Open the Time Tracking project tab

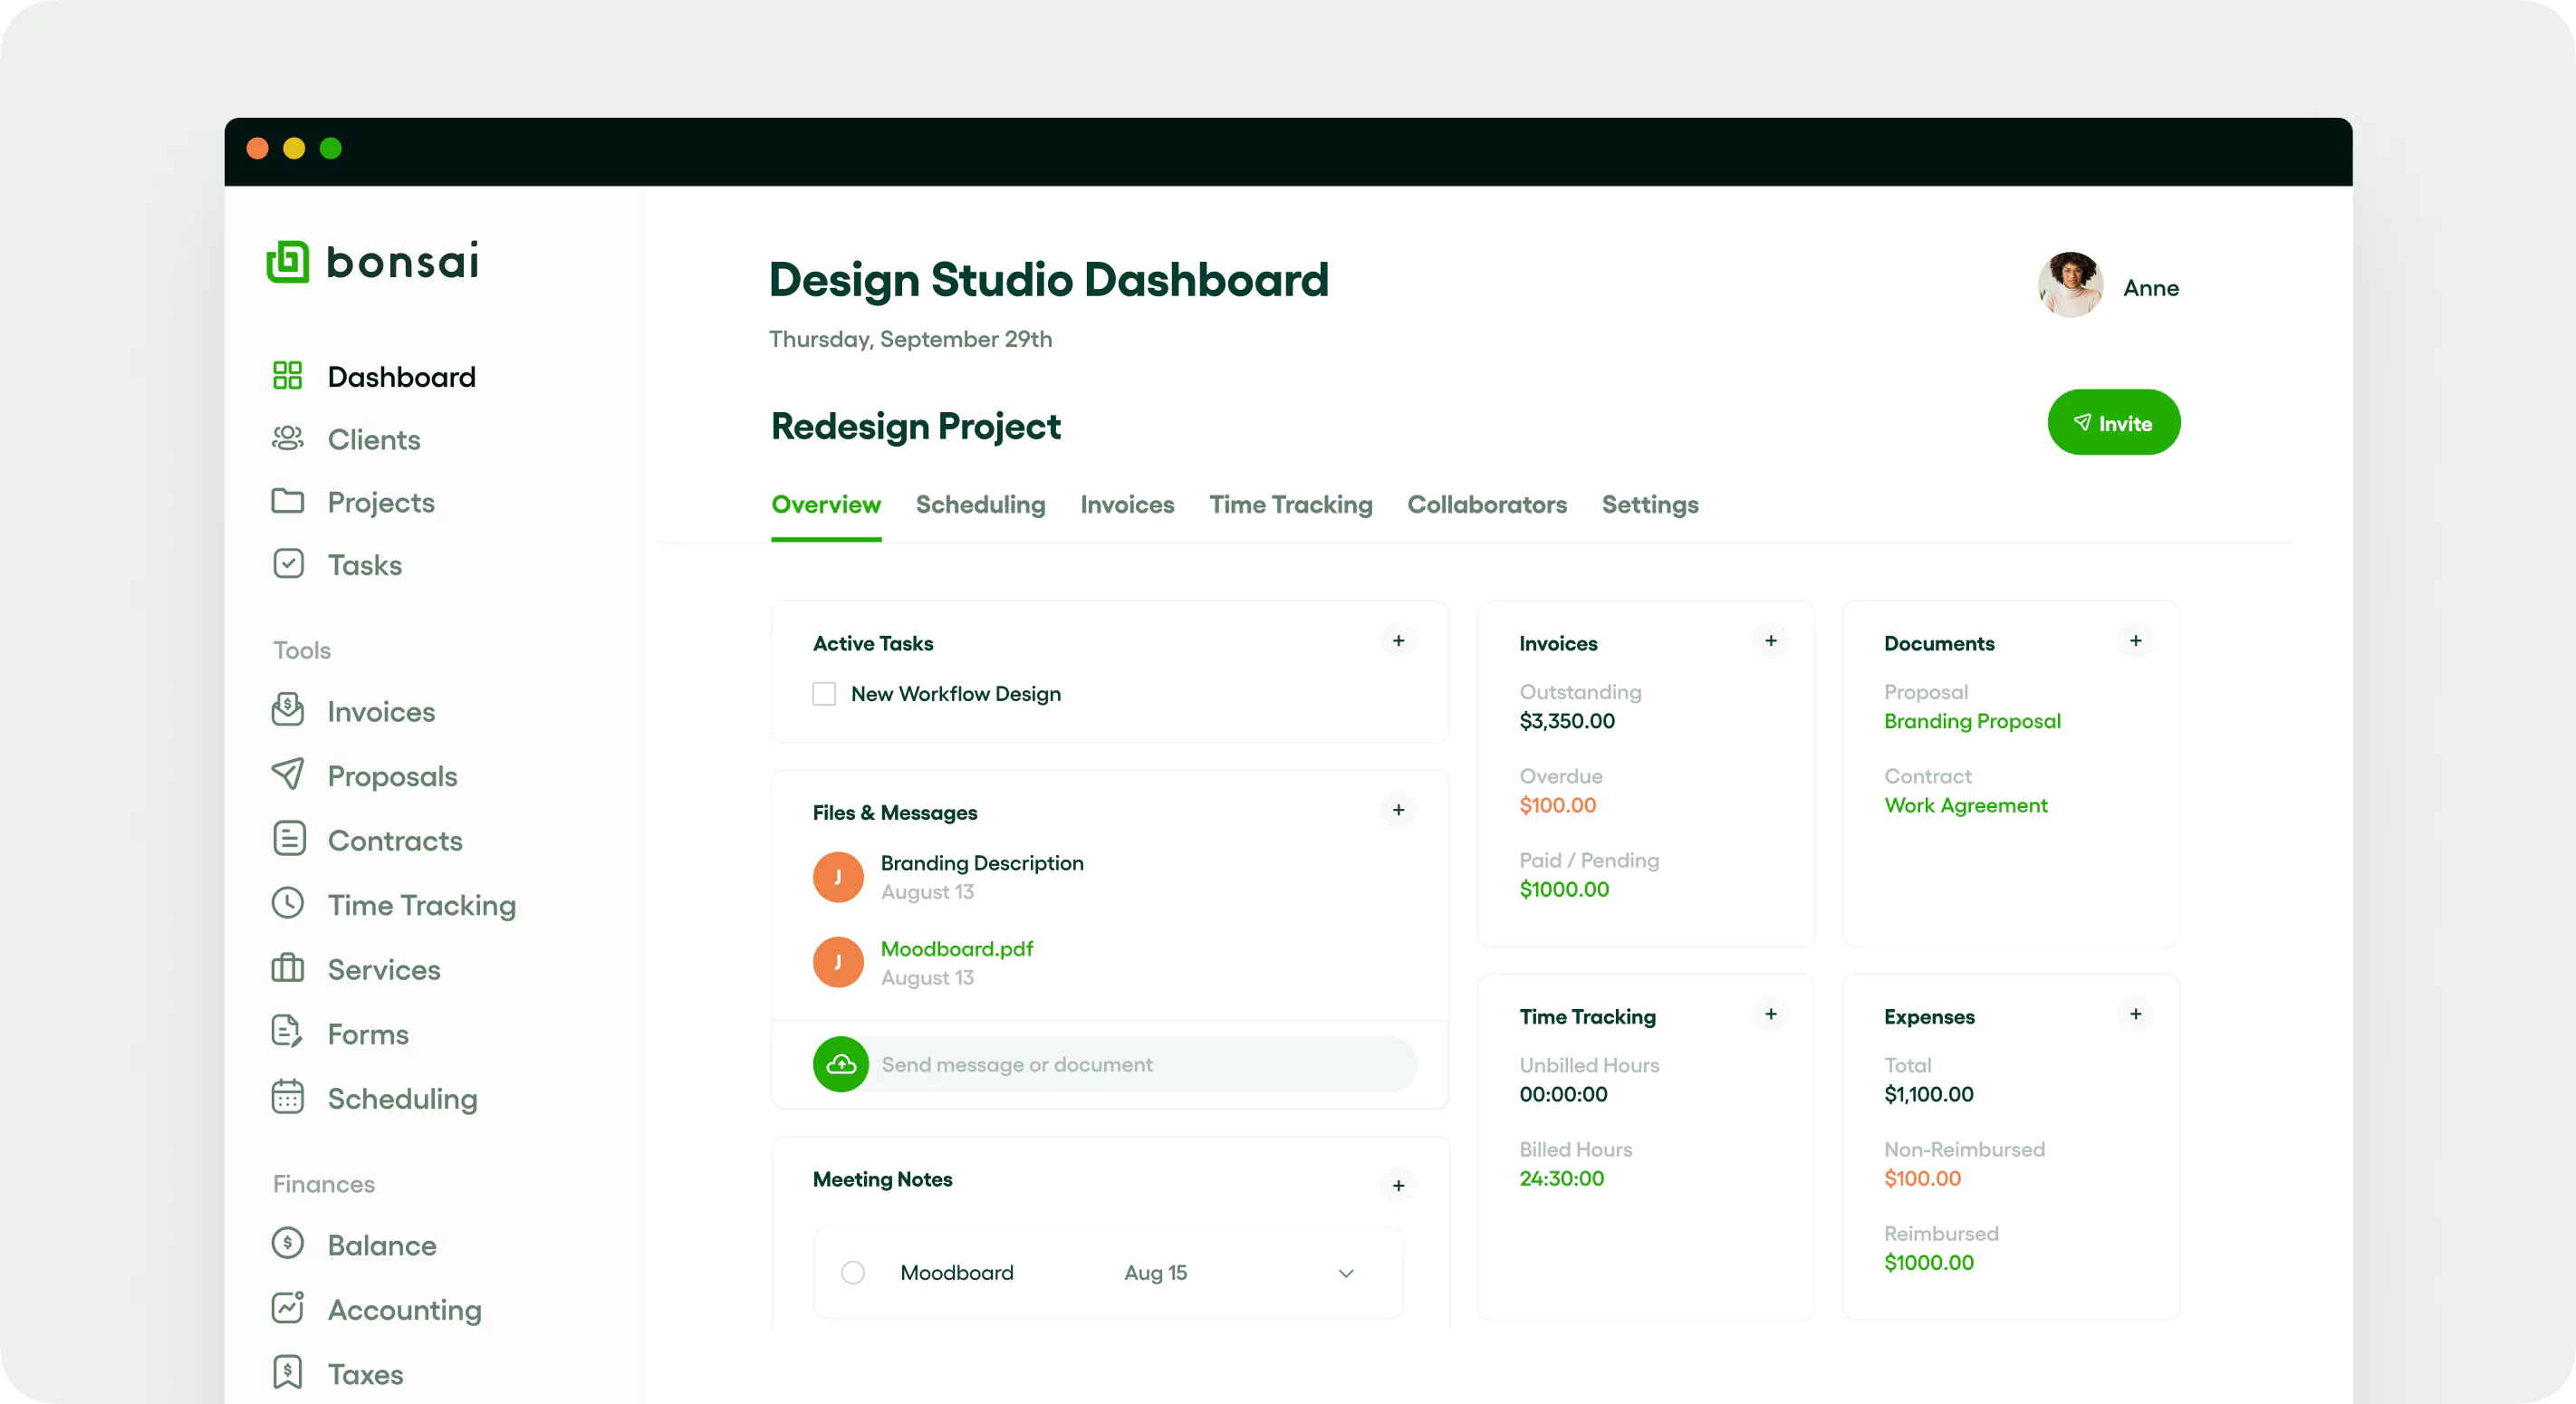1290,505
